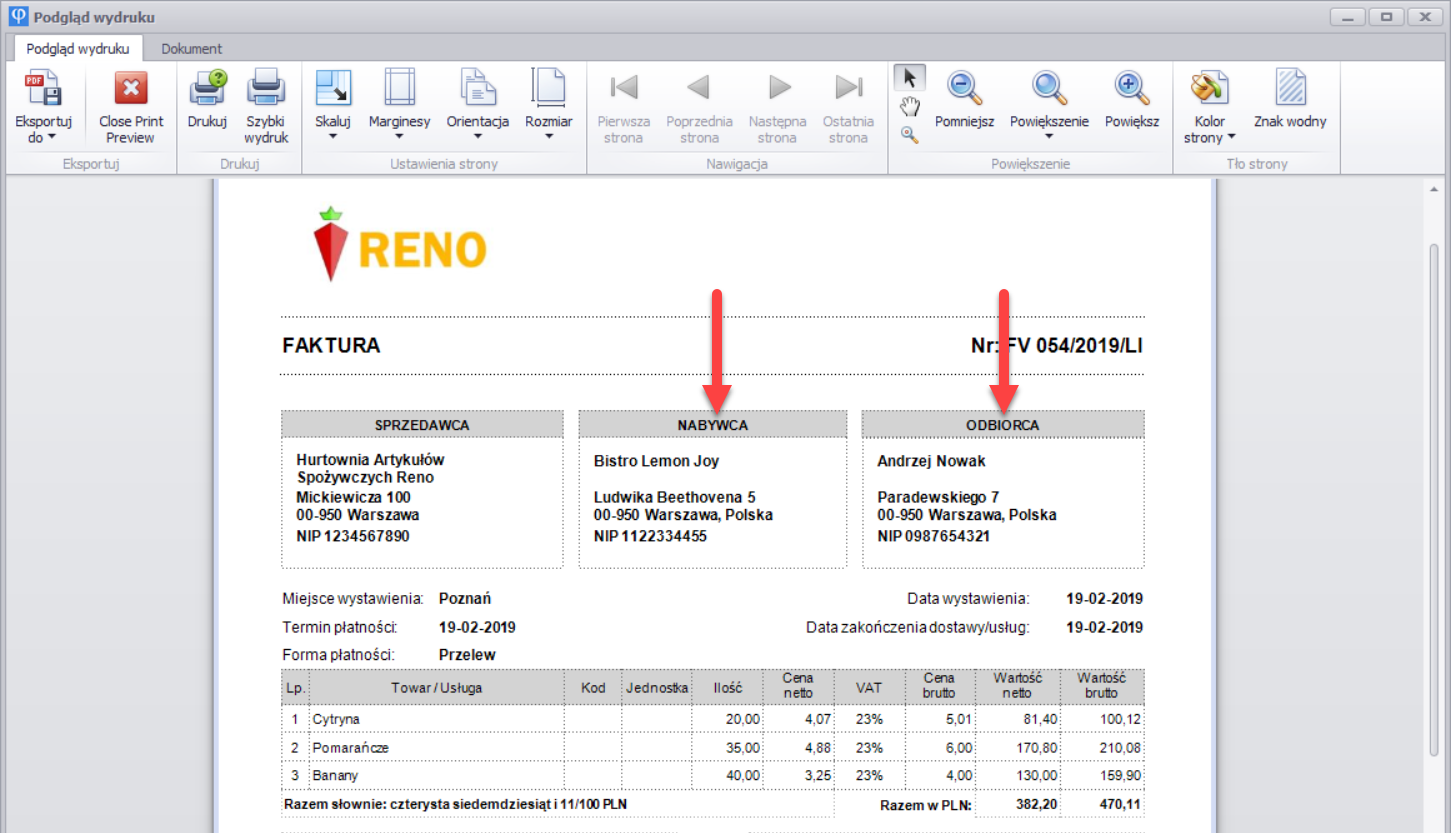Click the SPRZEDAWCA box header
The width and height of the screenshot is (1451, 833).
422,425
